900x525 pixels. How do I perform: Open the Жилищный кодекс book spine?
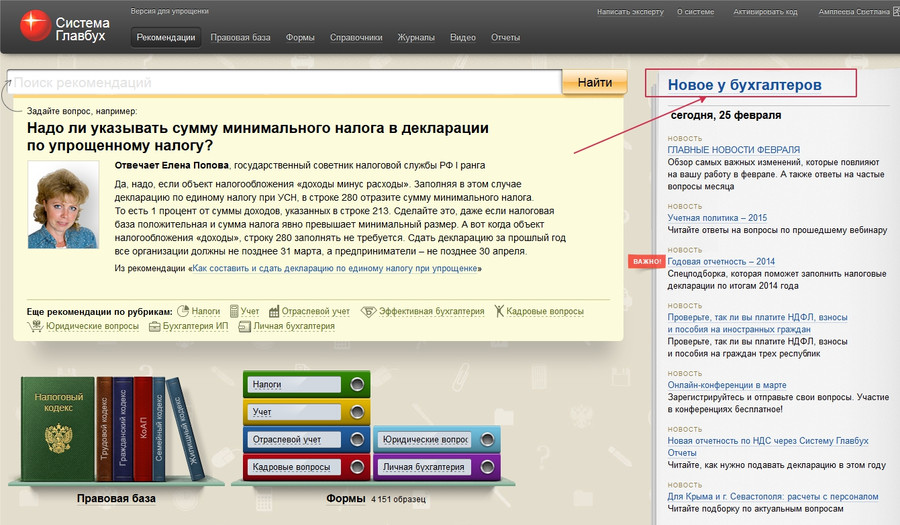click(187, 430)
